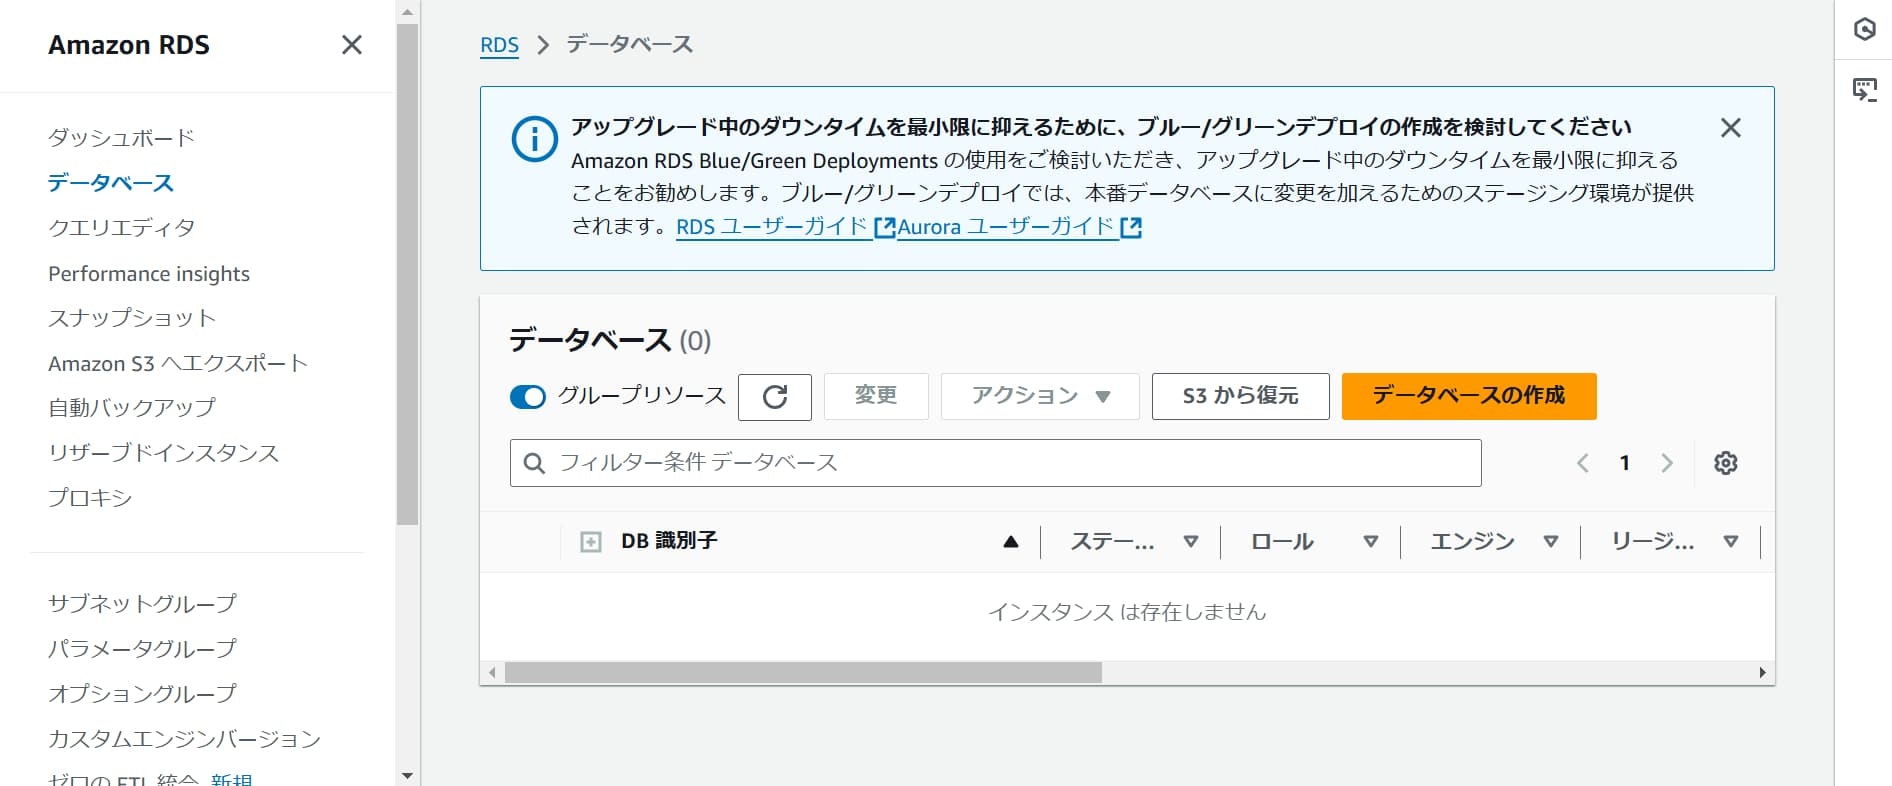This screenshot has width=1892, height=786.
Task: Focus the フィルター条件 データベース search field
Action: pyautogui.click(x=995, y=463)
